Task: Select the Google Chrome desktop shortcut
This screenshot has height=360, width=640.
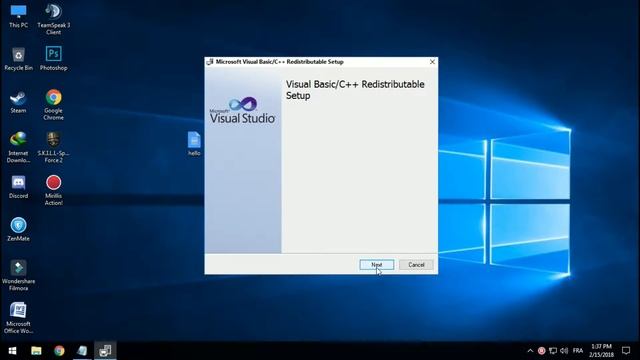Action: [x=53, y=105]
